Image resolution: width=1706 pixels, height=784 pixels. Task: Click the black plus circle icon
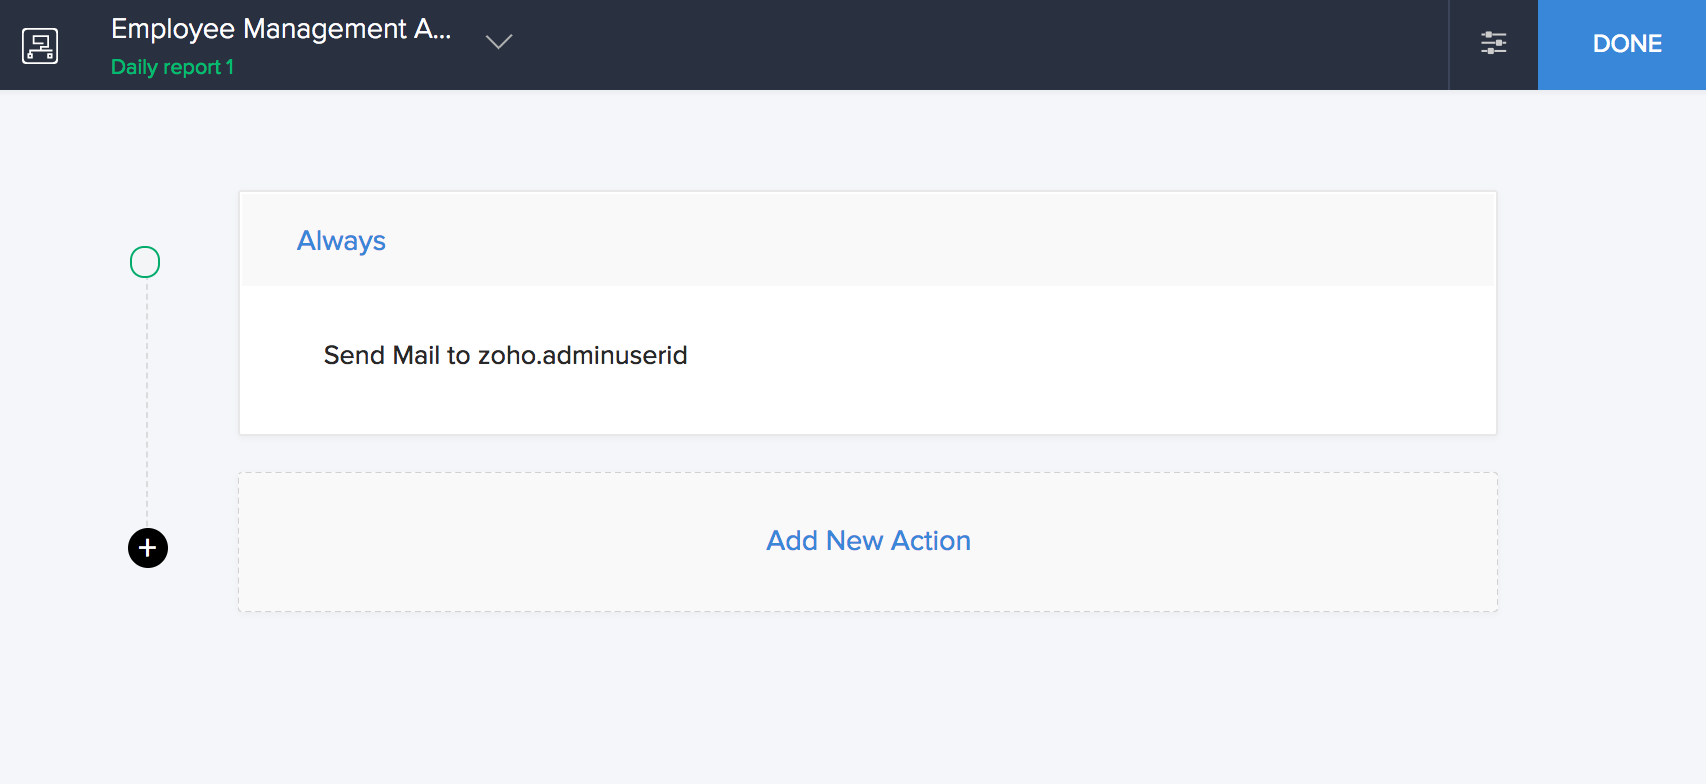pyautogui.click(x=148, y=548)
